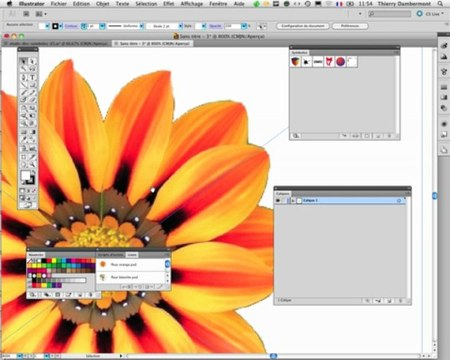Viewport: 450px width, 360px height.
Task: Change screen mode at toolbox bottom
Action: [28, 205]
